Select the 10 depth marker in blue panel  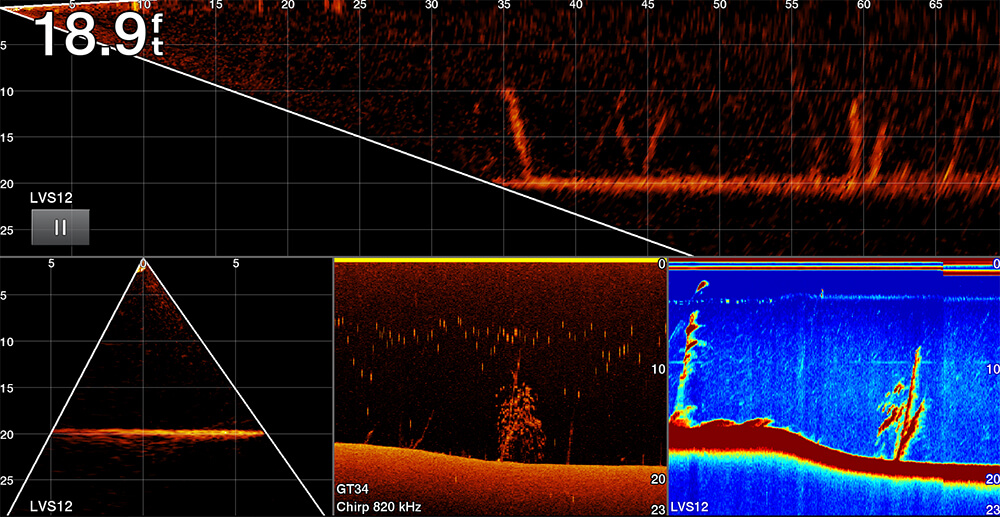point(989,369)
